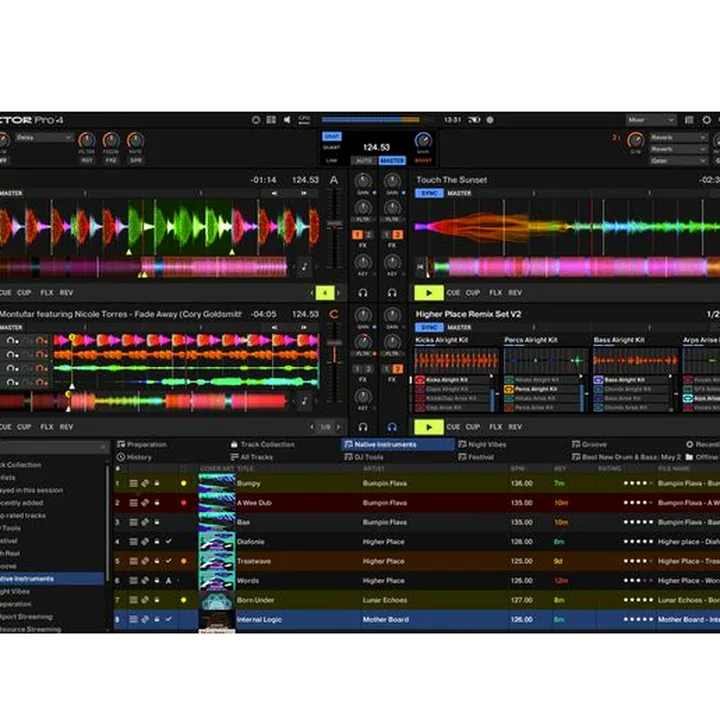Click the key lock note icon on deck C
The width and height of the screenshot is (720, 720).
click(x=304, y=401)
